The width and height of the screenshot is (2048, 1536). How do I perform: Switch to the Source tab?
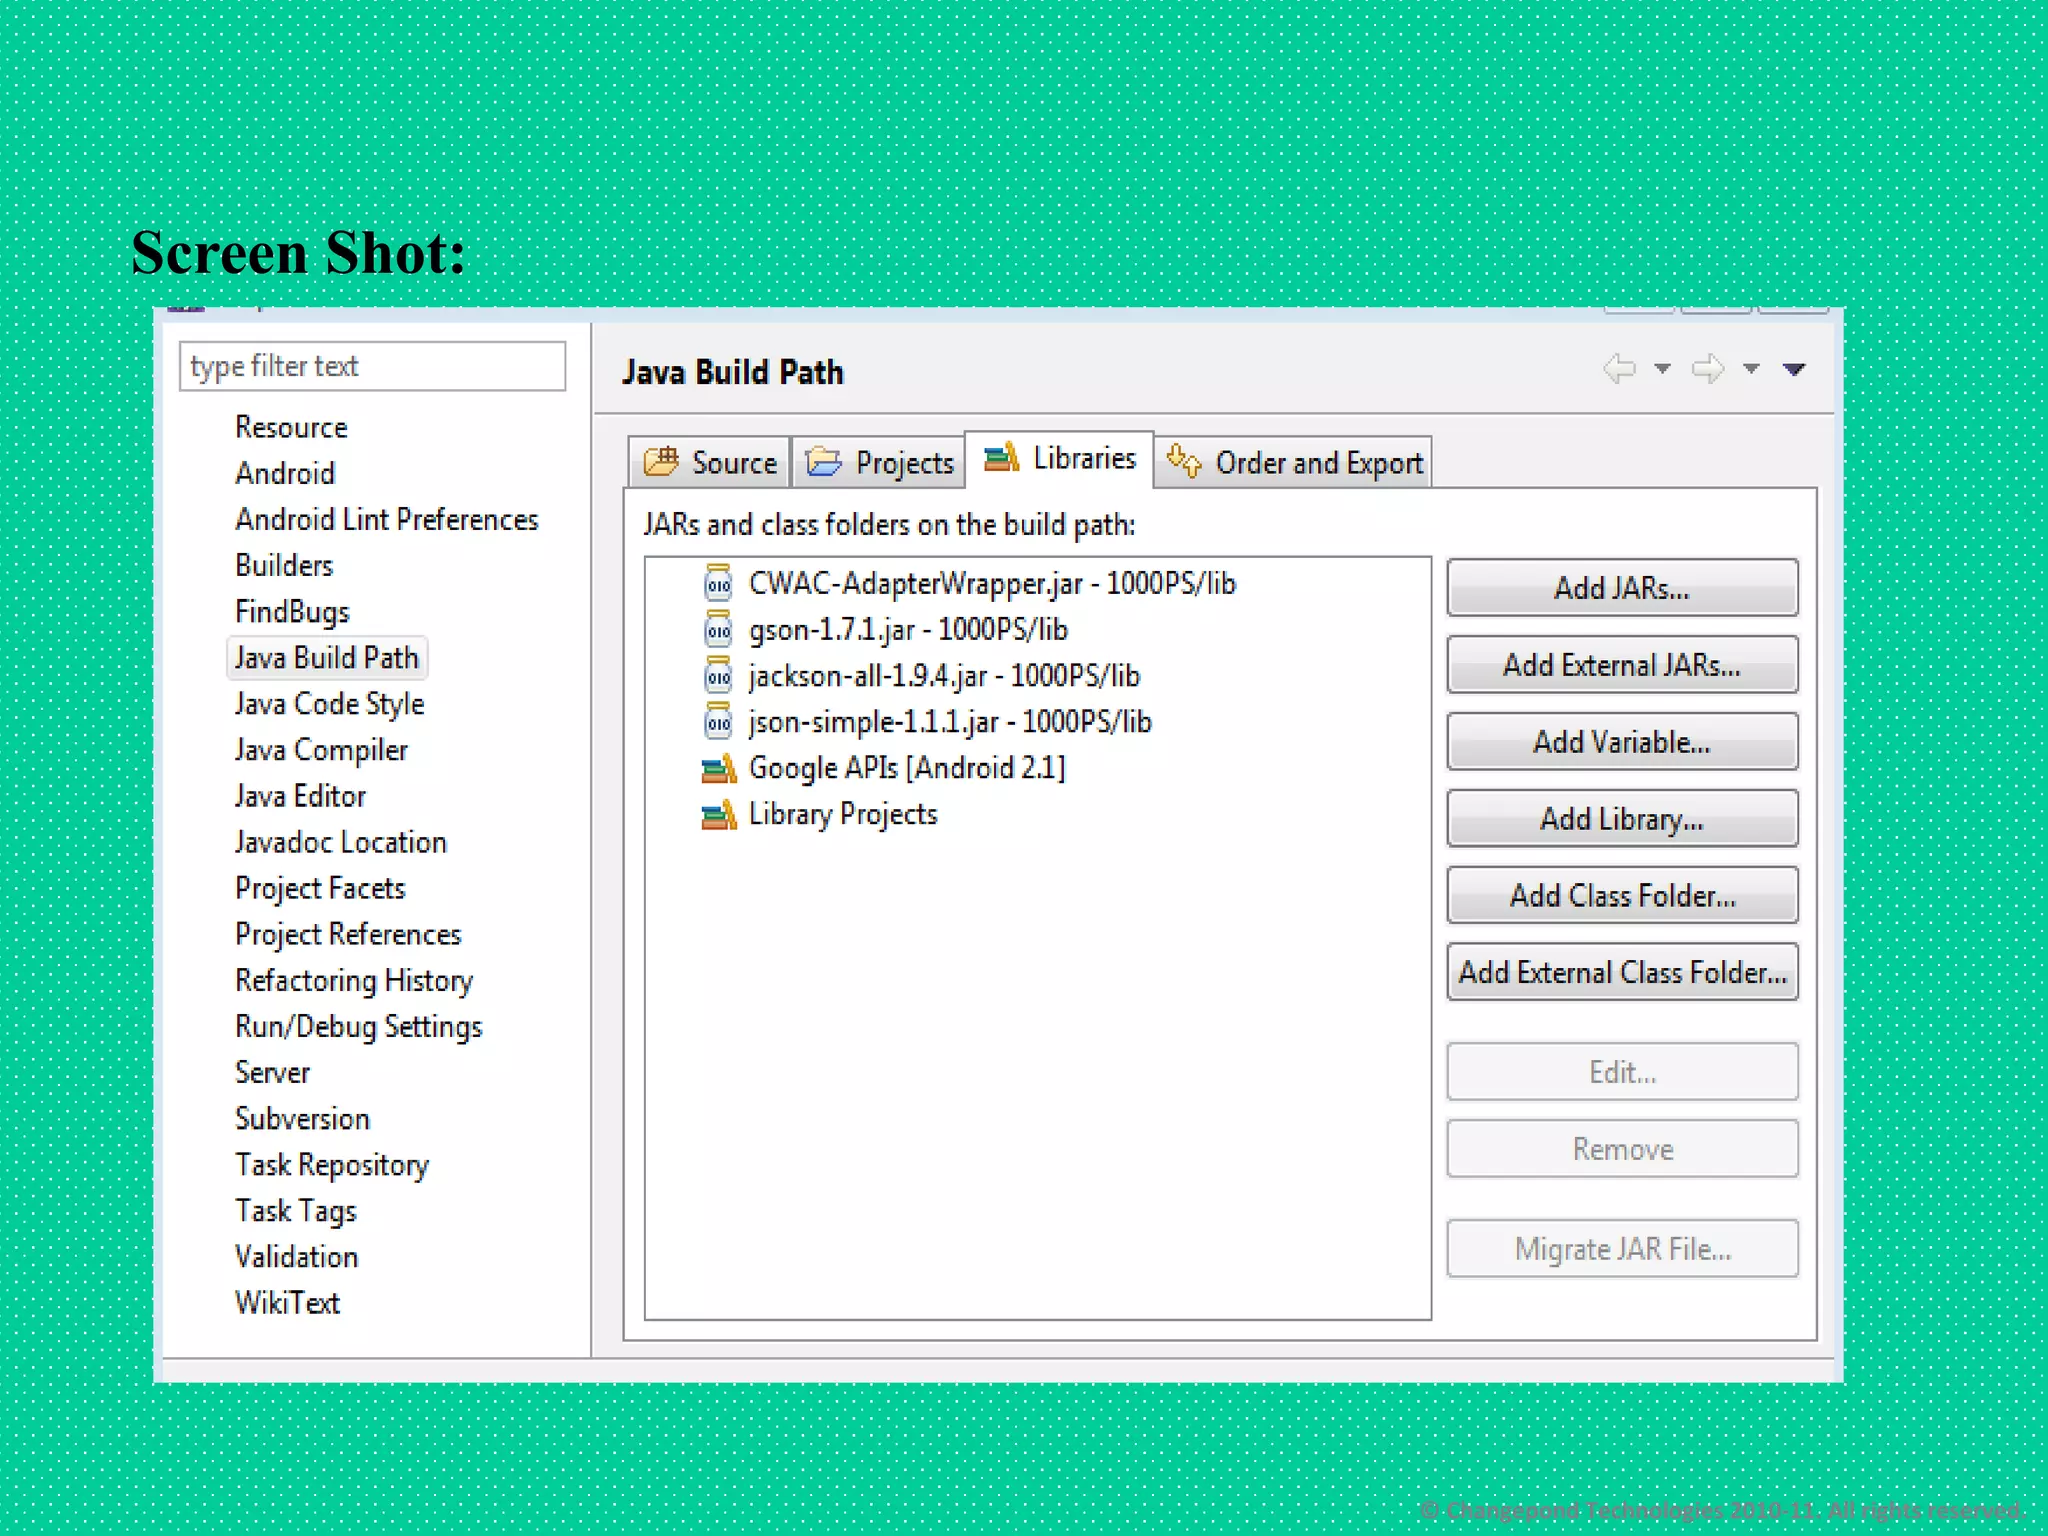pos(710,462)
